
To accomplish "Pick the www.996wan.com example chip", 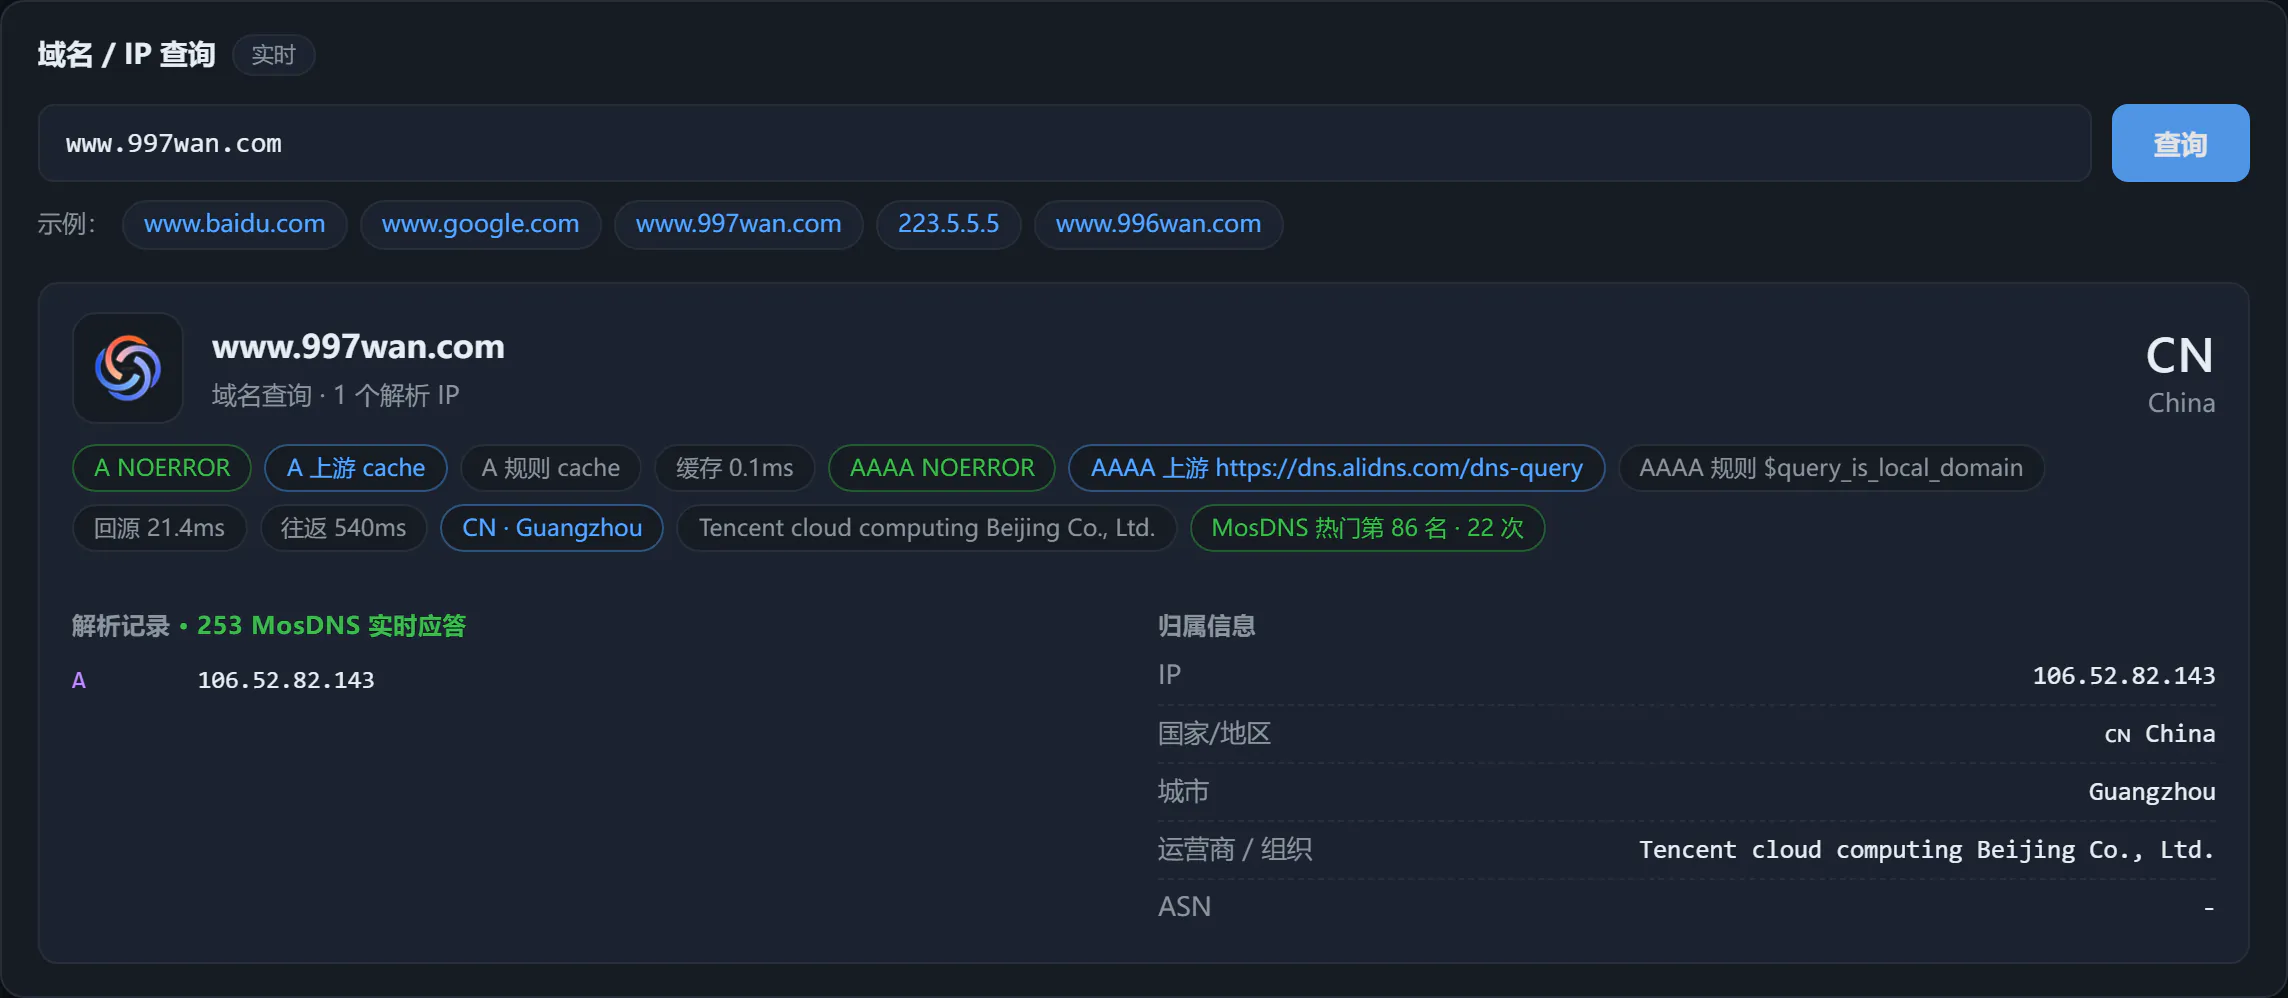I will (x=1158, y=224).
